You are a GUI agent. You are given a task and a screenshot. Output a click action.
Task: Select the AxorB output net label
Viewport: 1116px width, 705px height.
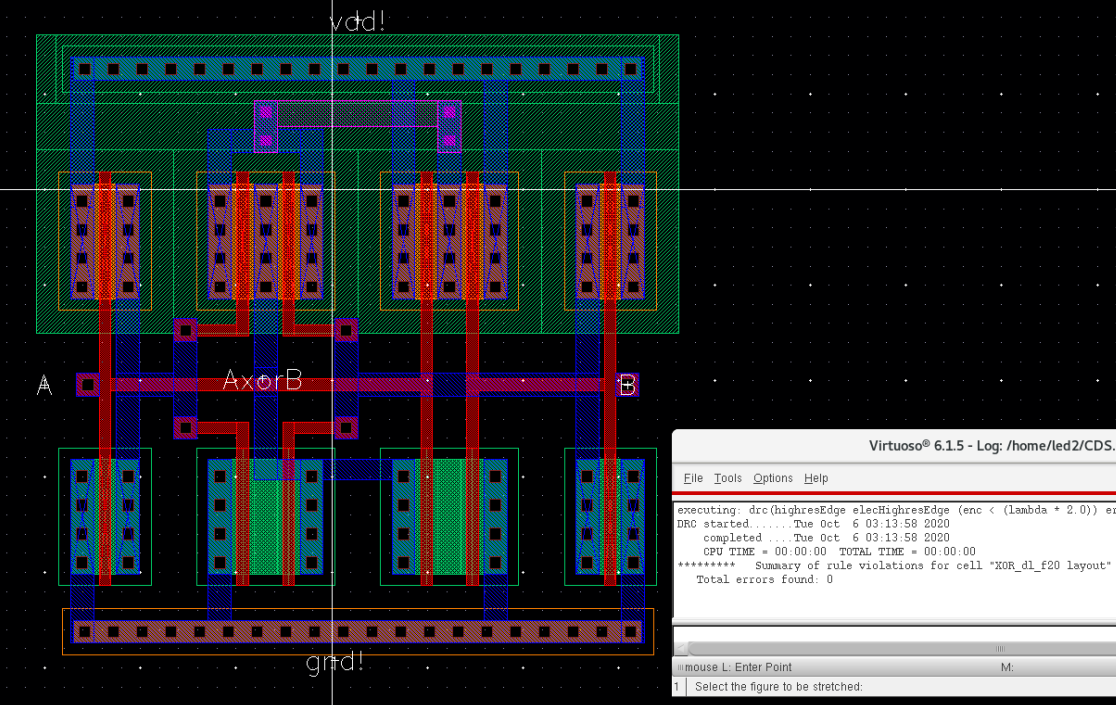coord(263,378)
